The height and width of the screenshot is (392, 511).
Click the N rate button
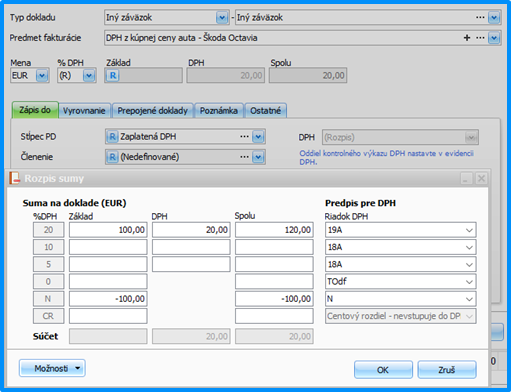tap(48, 299)
